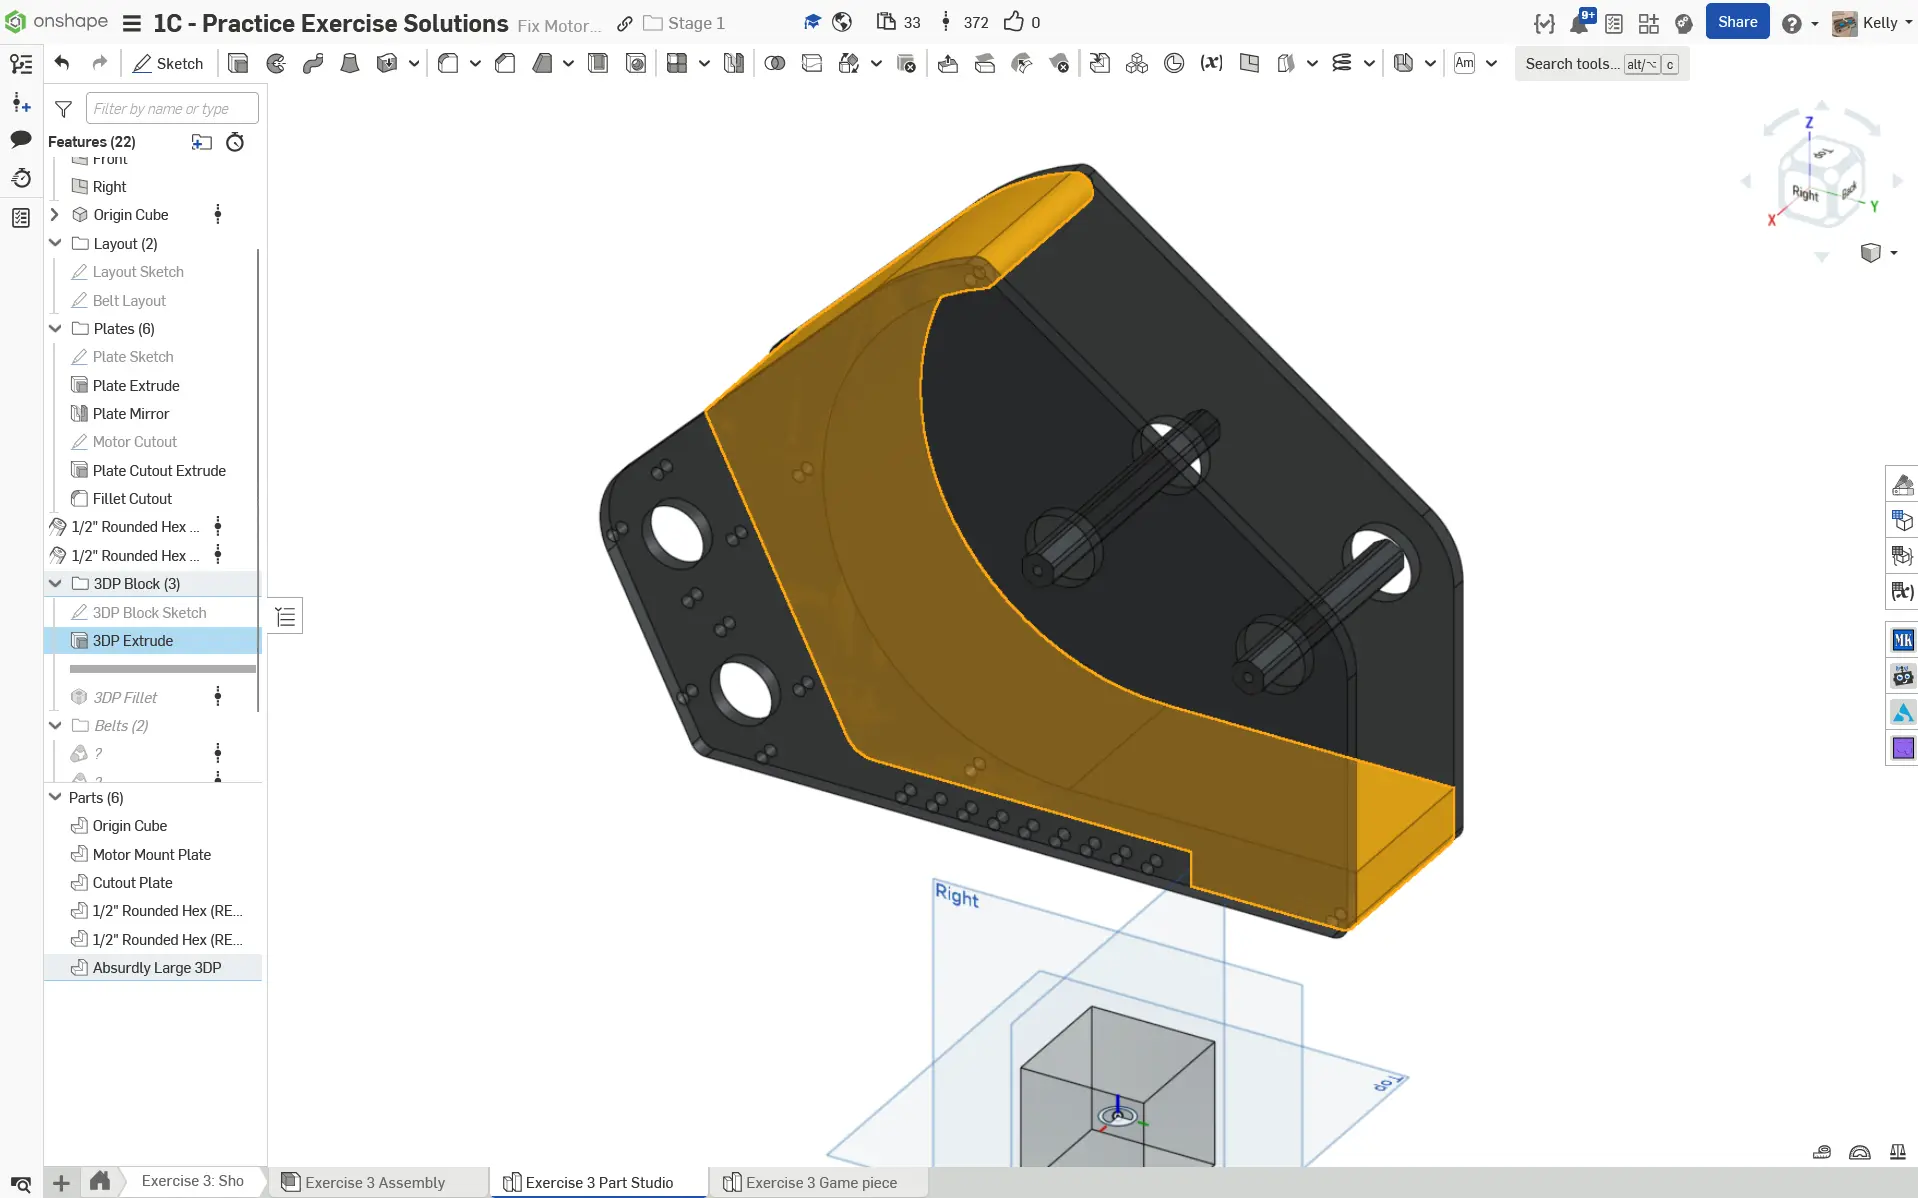
Task: Click the Filter by name or type field
Action: pyautogui.click(x=172, y=109)
